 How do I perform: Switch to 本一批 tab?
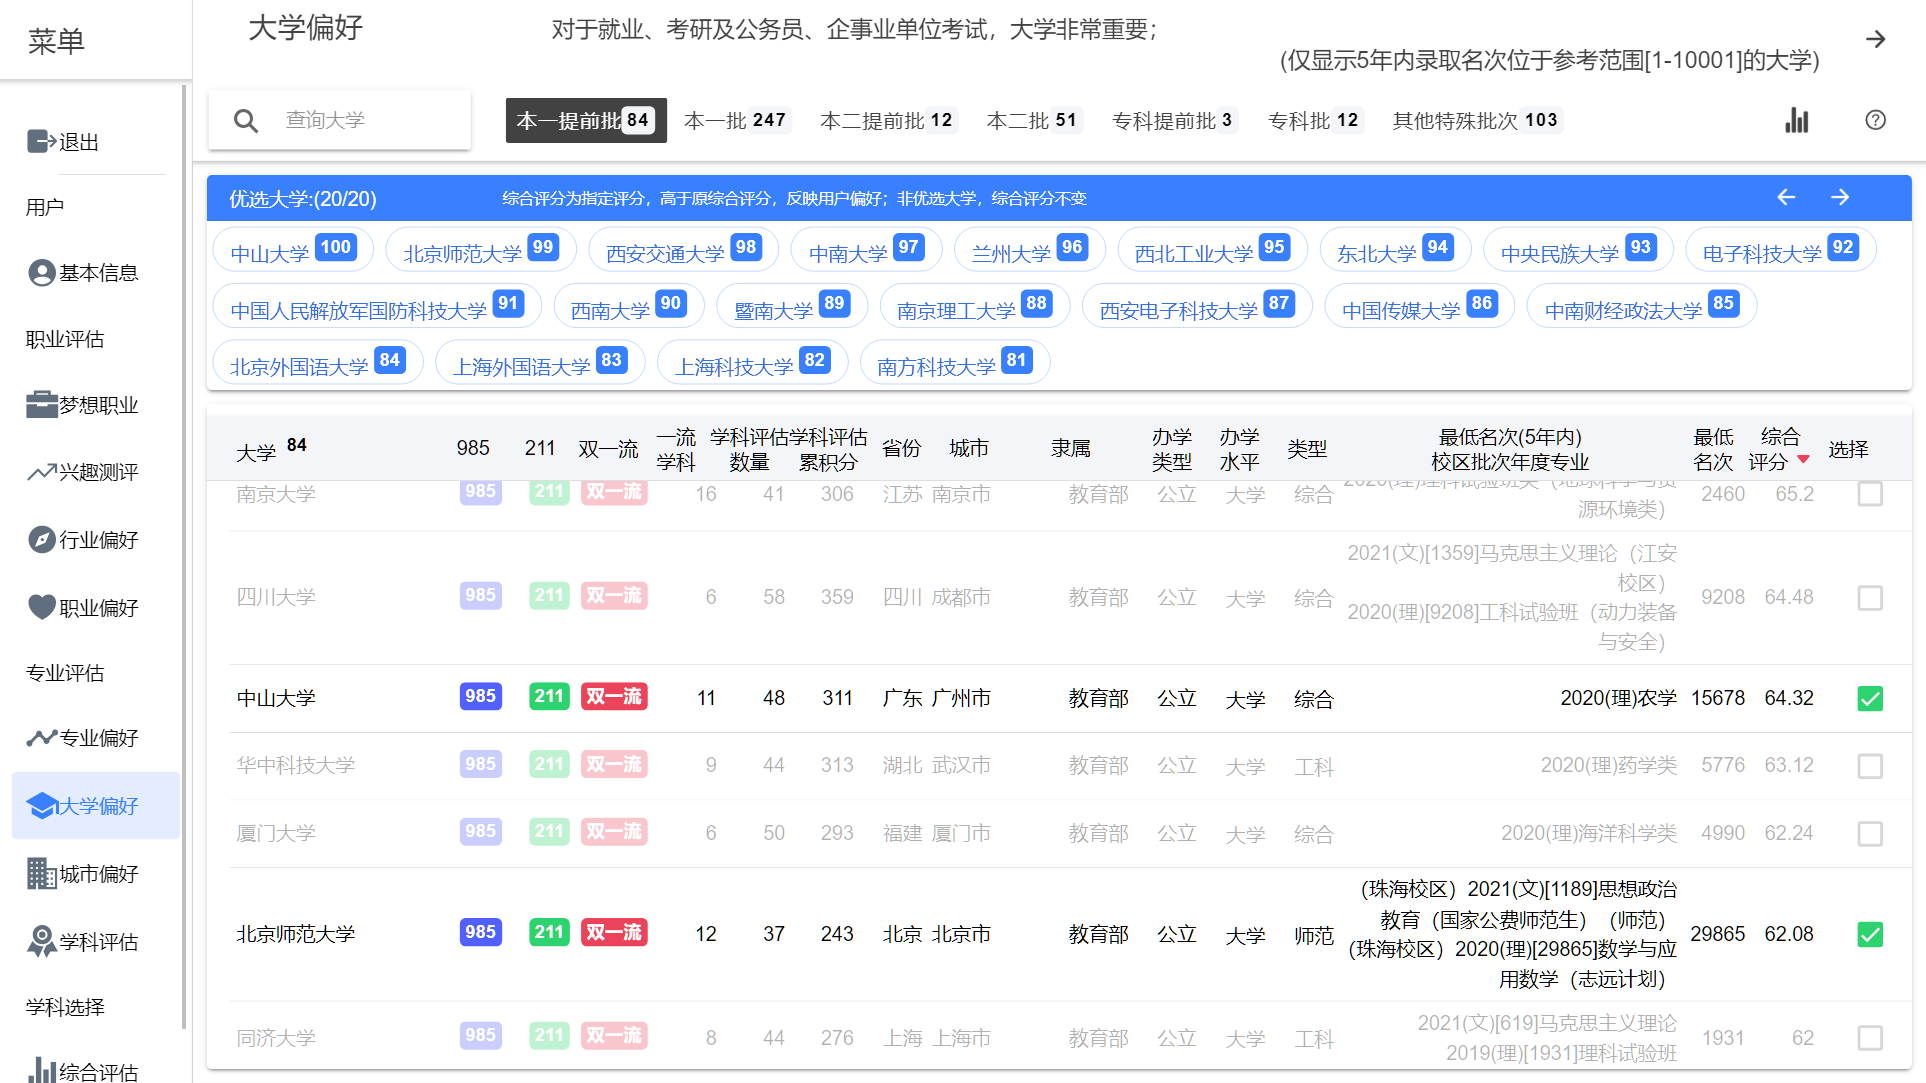(737, 120)
